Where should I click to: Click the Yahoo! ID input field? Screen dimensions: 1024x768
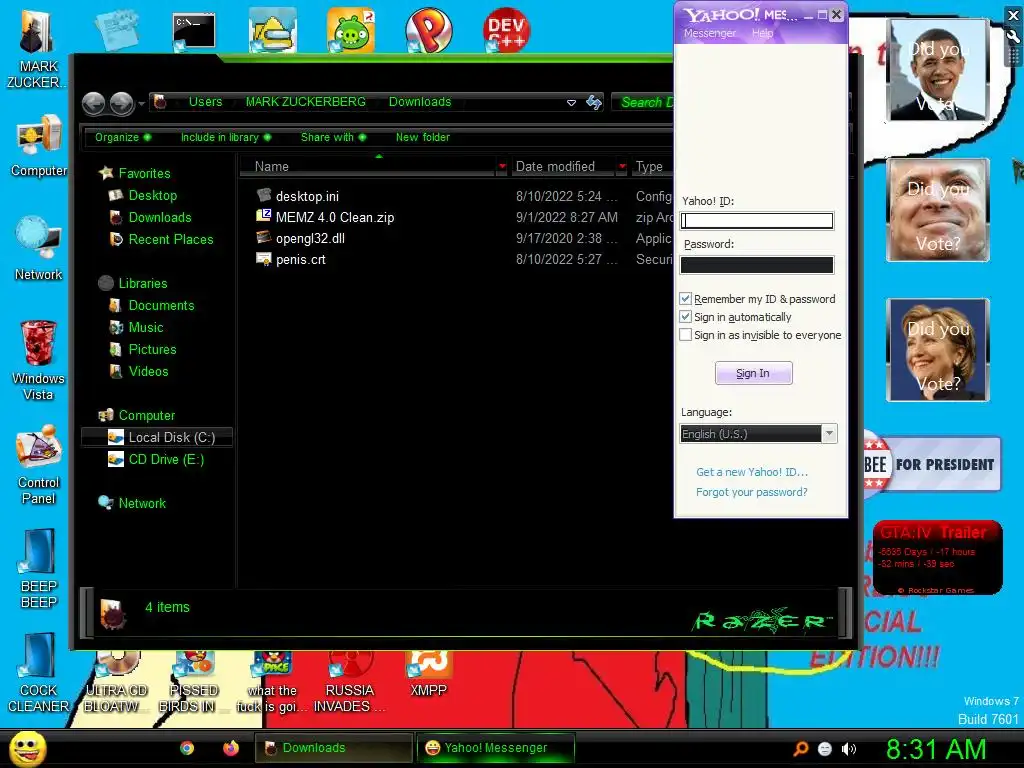click(x=757, y=221)
